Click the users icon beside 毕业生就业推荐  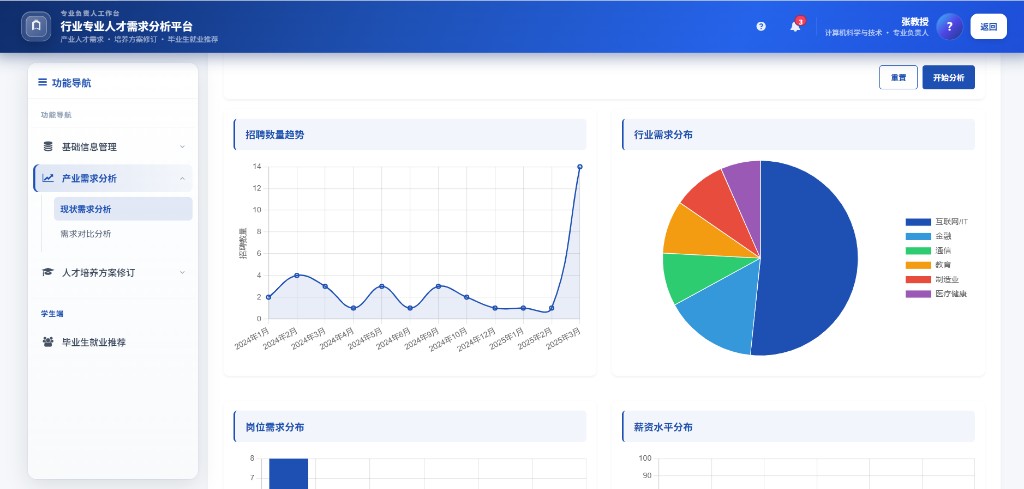[48, 341]
